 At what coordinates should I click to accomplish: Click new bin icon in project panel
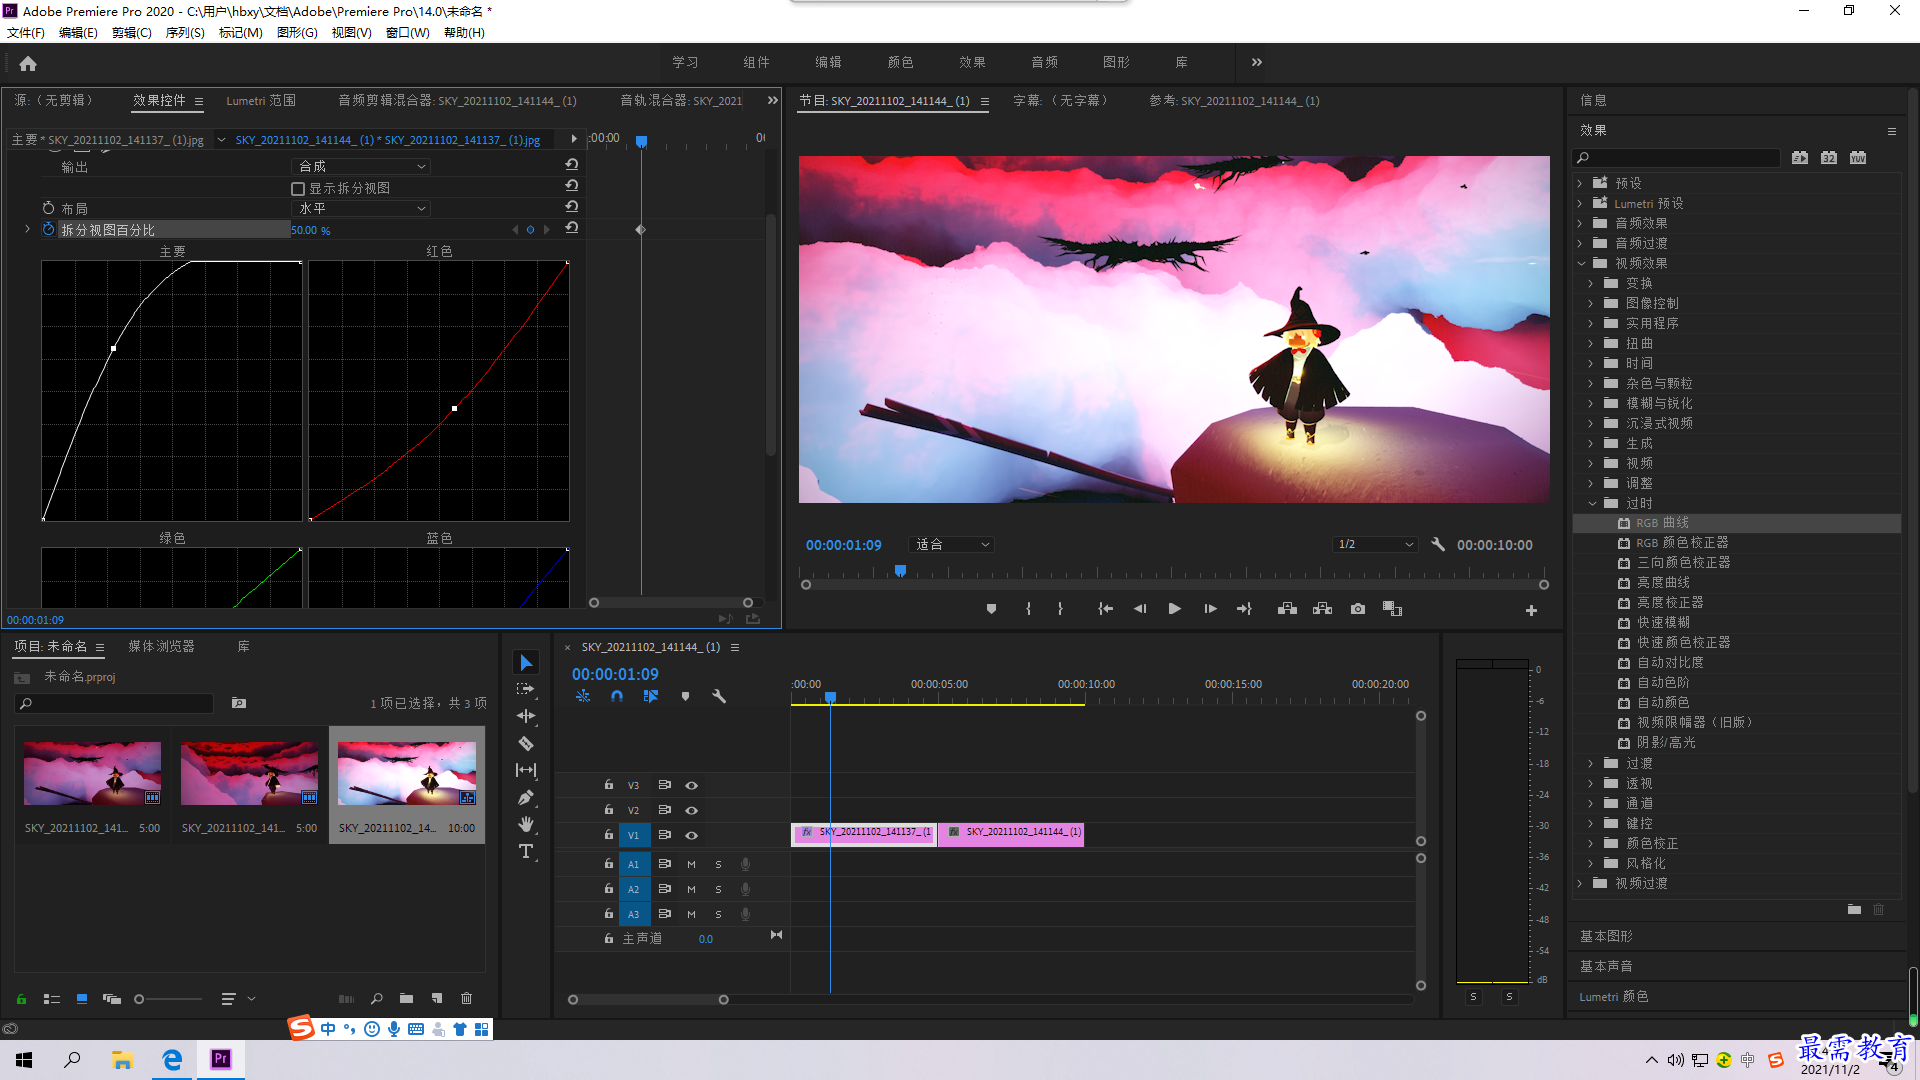point(406,998)
